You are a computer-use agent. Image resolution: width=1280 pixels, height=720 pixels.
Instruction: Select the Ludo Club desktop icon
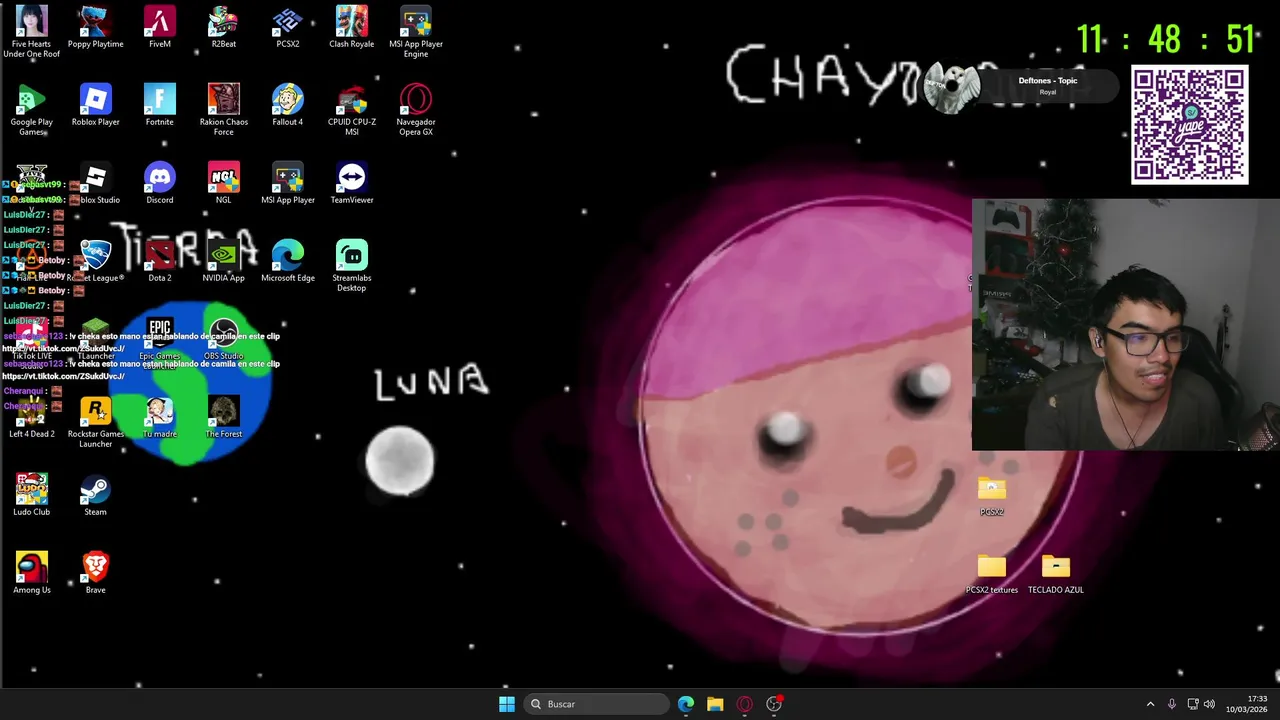pos(32,495)
